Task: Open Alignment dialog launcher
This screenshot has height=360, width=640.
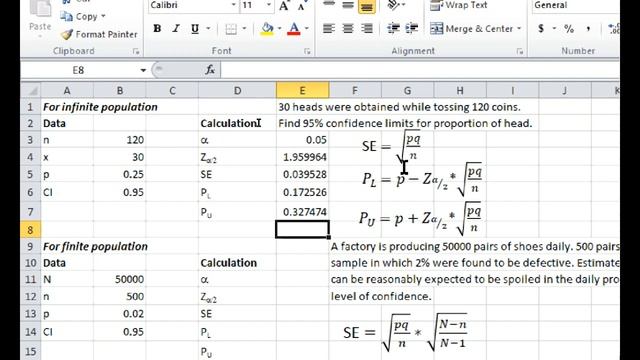Action: click(x=520, y=51)
